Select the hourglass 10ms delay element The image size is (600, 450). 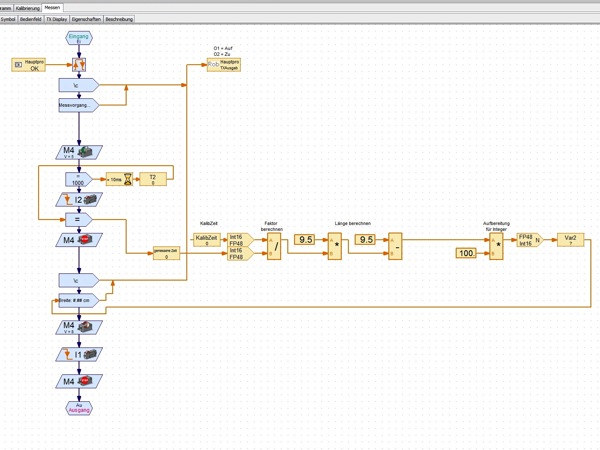pyautogui.click(x=119, y=179)
